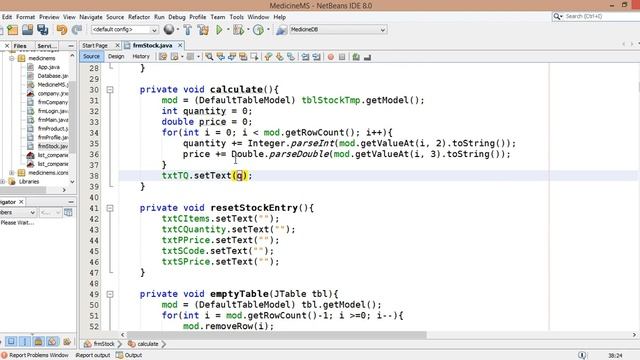Switch to History view

(141, 56)
